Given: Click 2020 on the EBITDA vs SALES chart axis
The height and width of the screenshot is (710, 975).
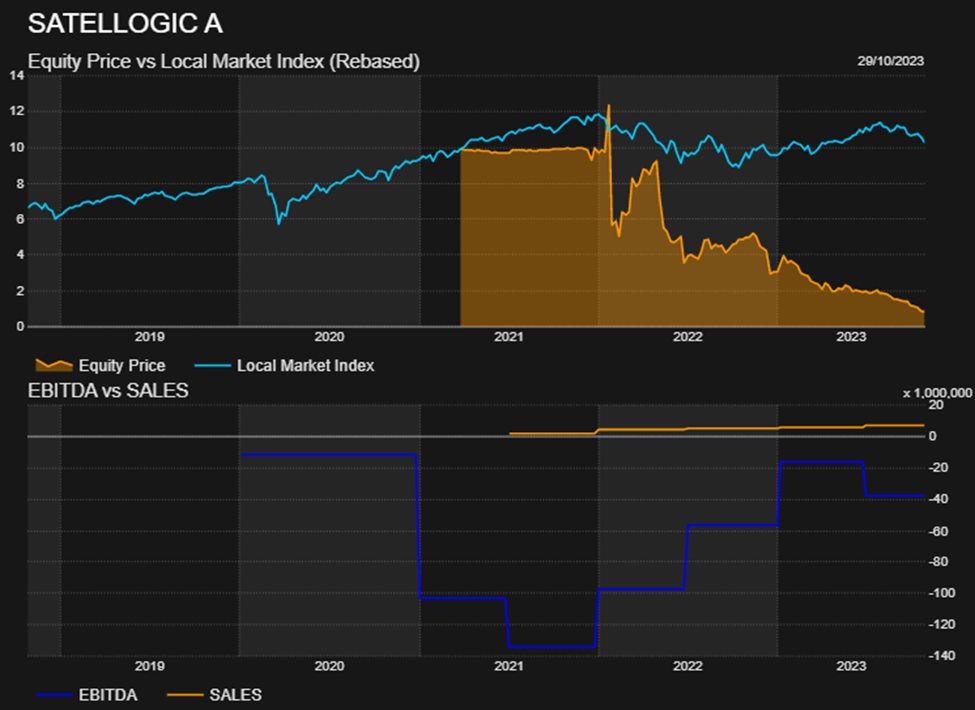Looking at the screenshot, I should coord(329,666).
